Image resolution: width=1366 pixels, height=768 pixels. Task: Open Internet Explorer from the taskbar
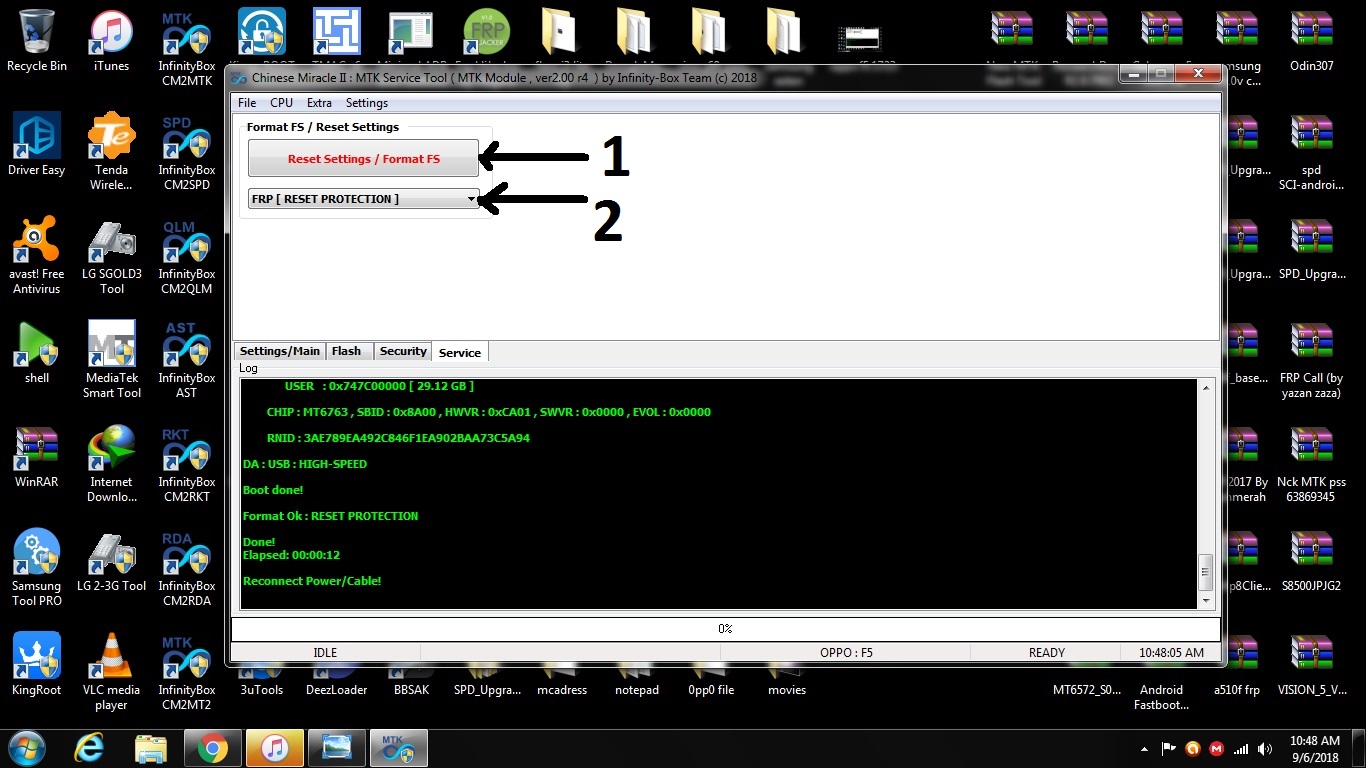click(90, 748)
